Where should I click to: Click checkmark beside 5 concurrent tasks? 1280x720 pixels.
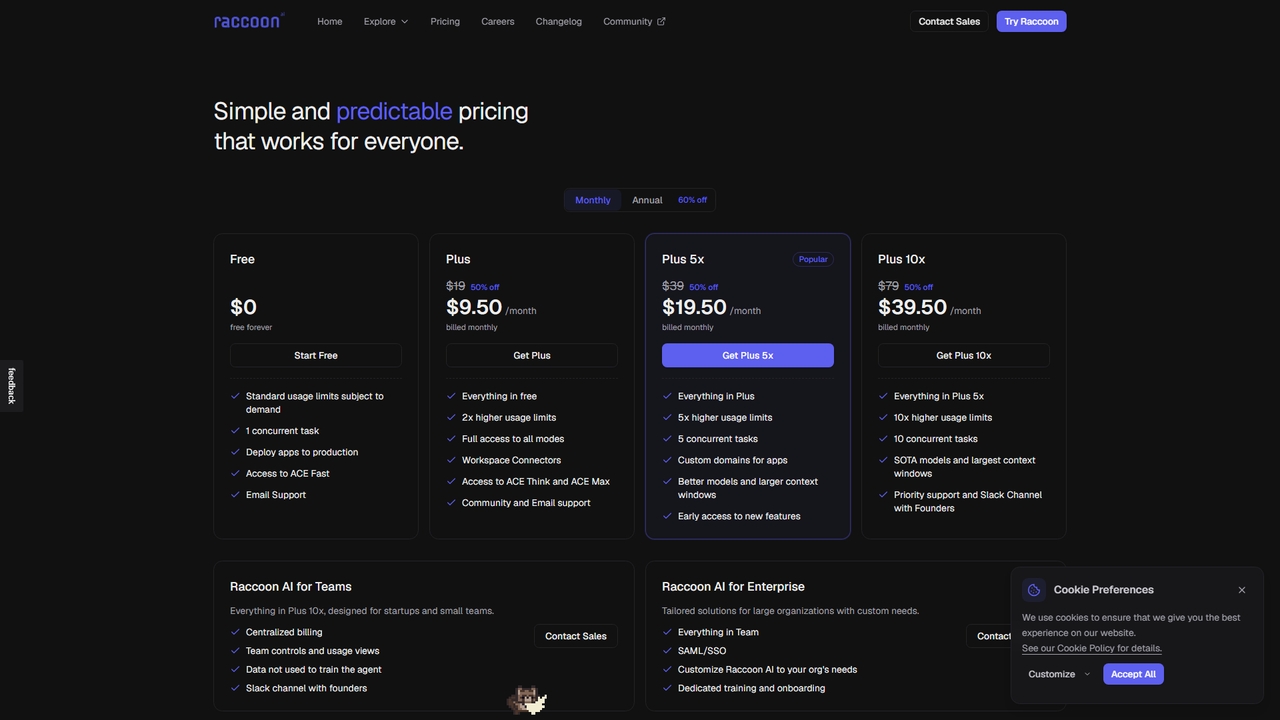coord(667,439)
